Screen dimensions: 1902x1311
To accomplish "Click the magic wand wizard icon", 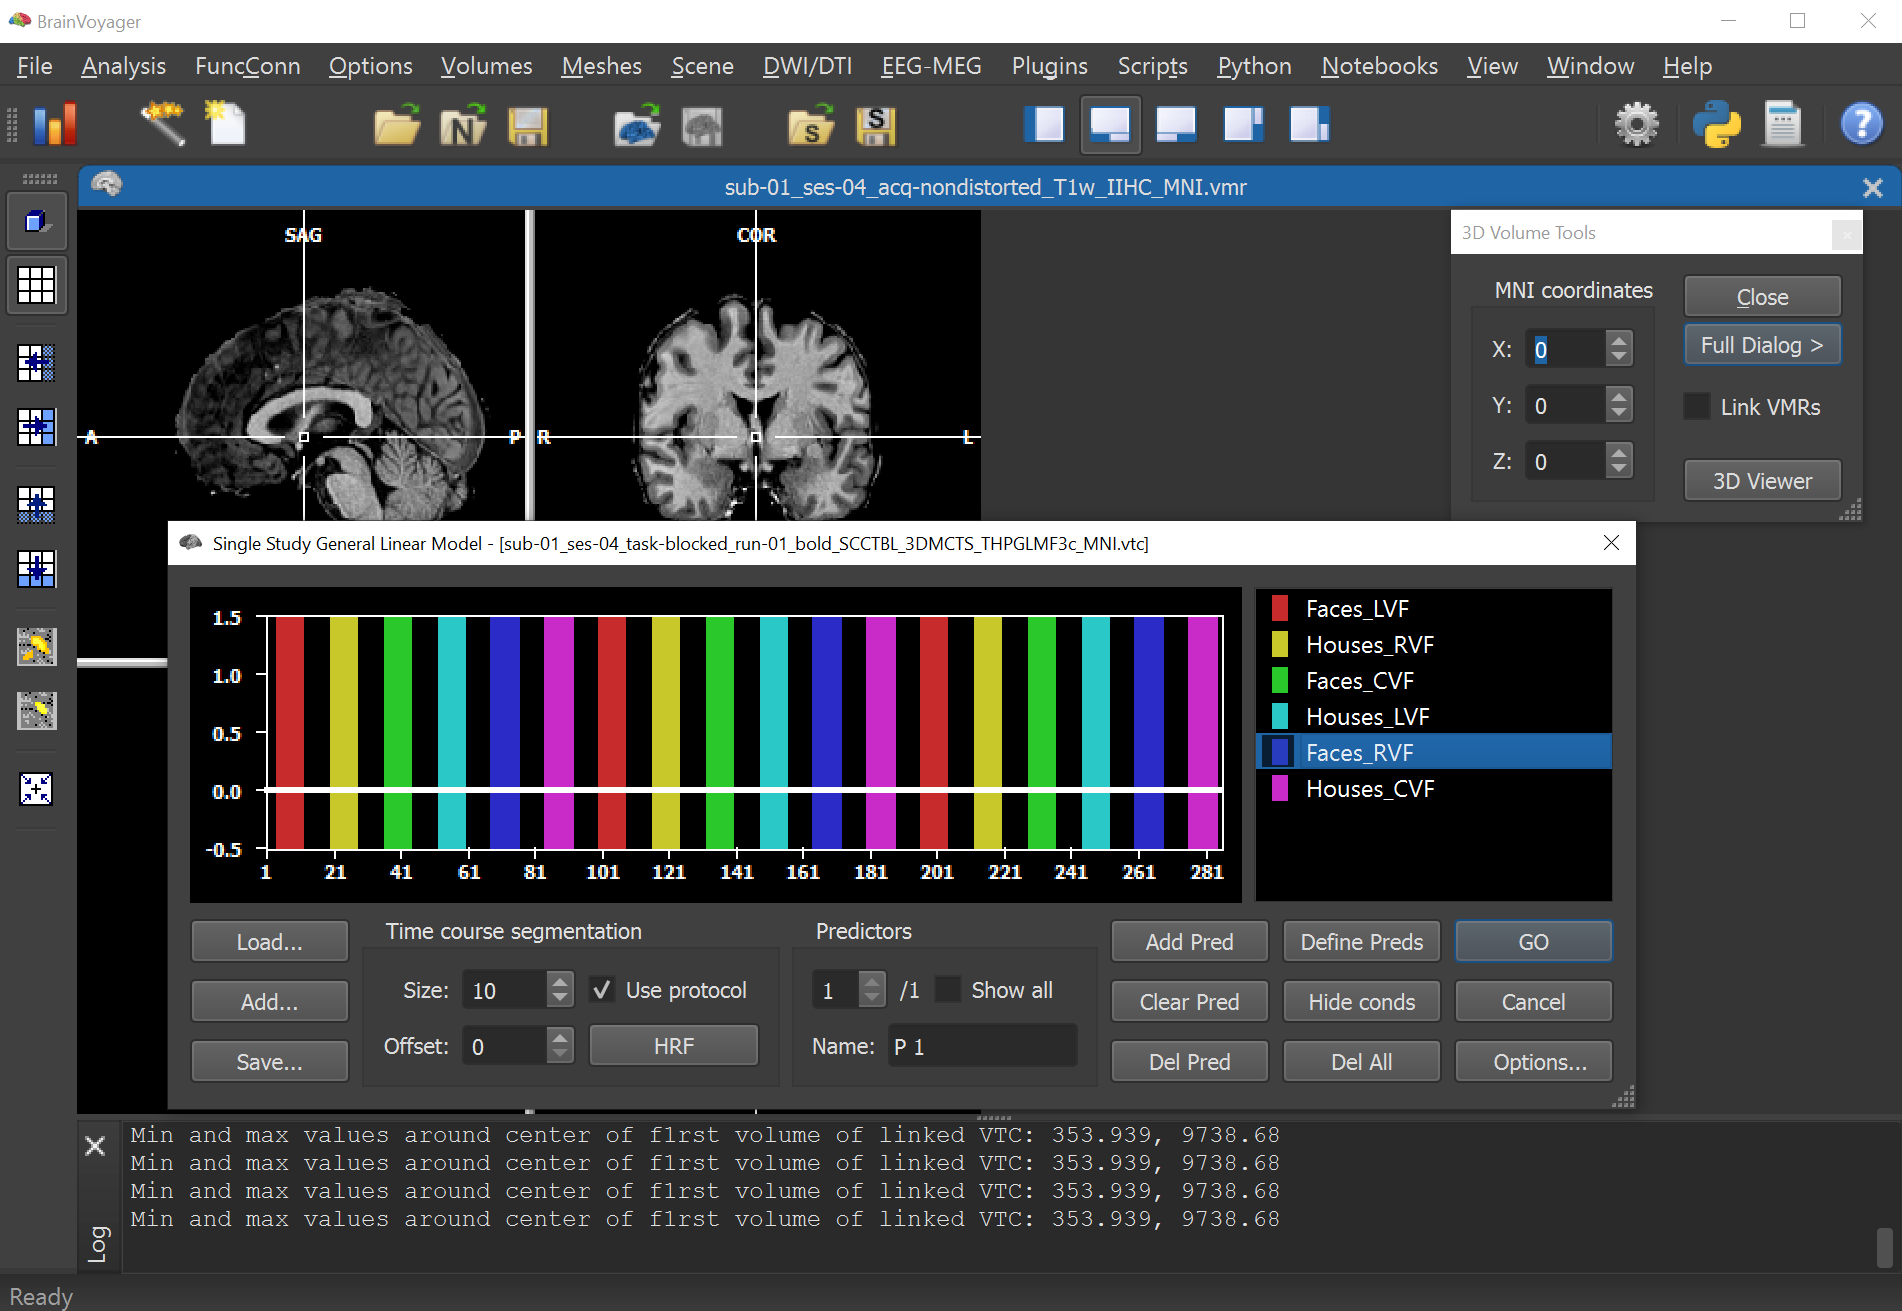I will coord(163,125).
